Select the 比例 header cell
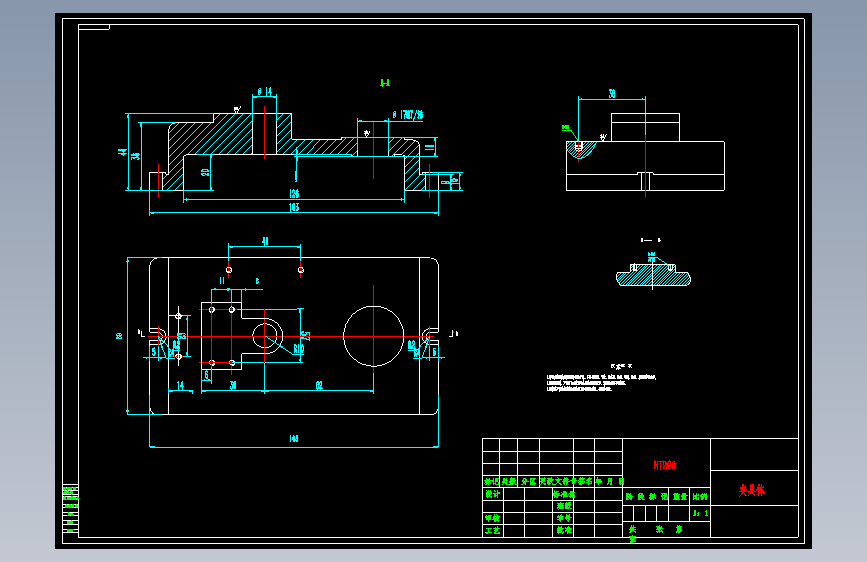The height and width of the screenshot is (562, 867). pyautogui.click(x=700, y=497)
